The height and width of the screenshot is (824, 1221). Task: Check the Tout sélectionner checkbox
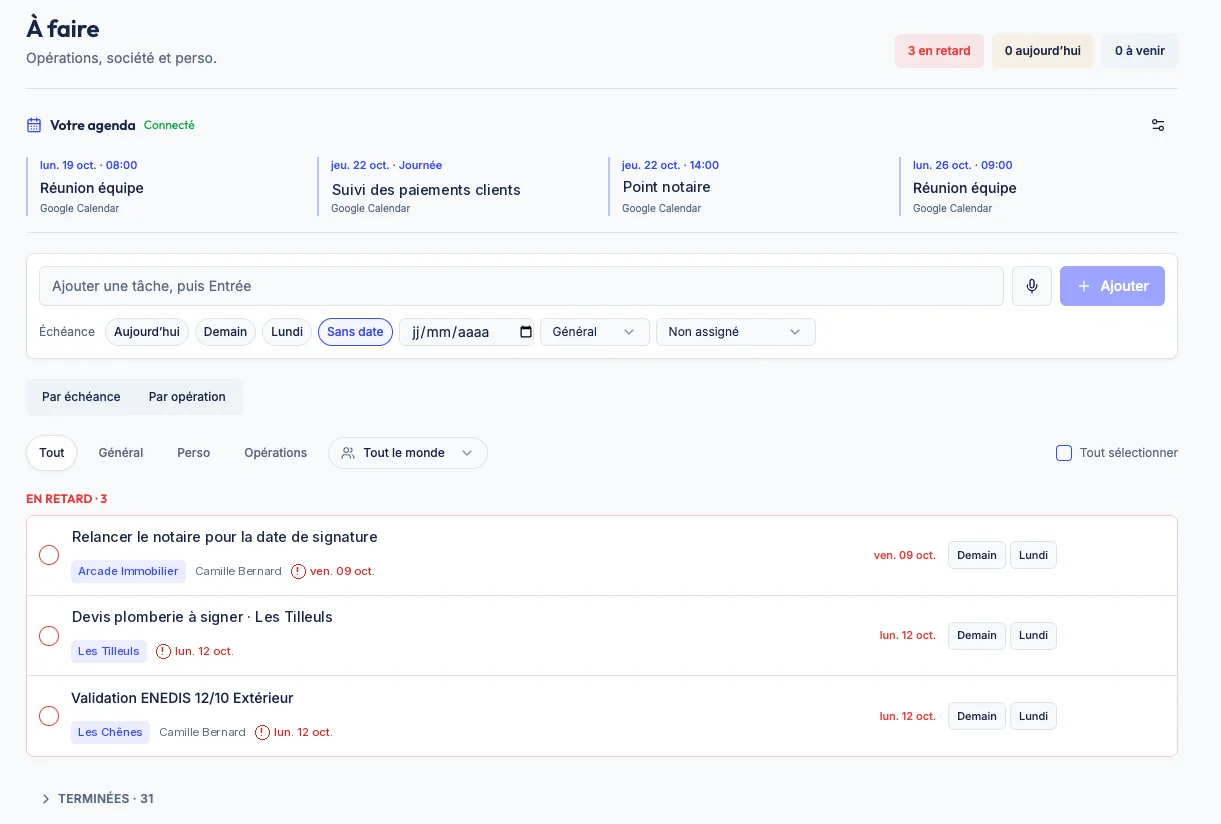pos(1064,453)
